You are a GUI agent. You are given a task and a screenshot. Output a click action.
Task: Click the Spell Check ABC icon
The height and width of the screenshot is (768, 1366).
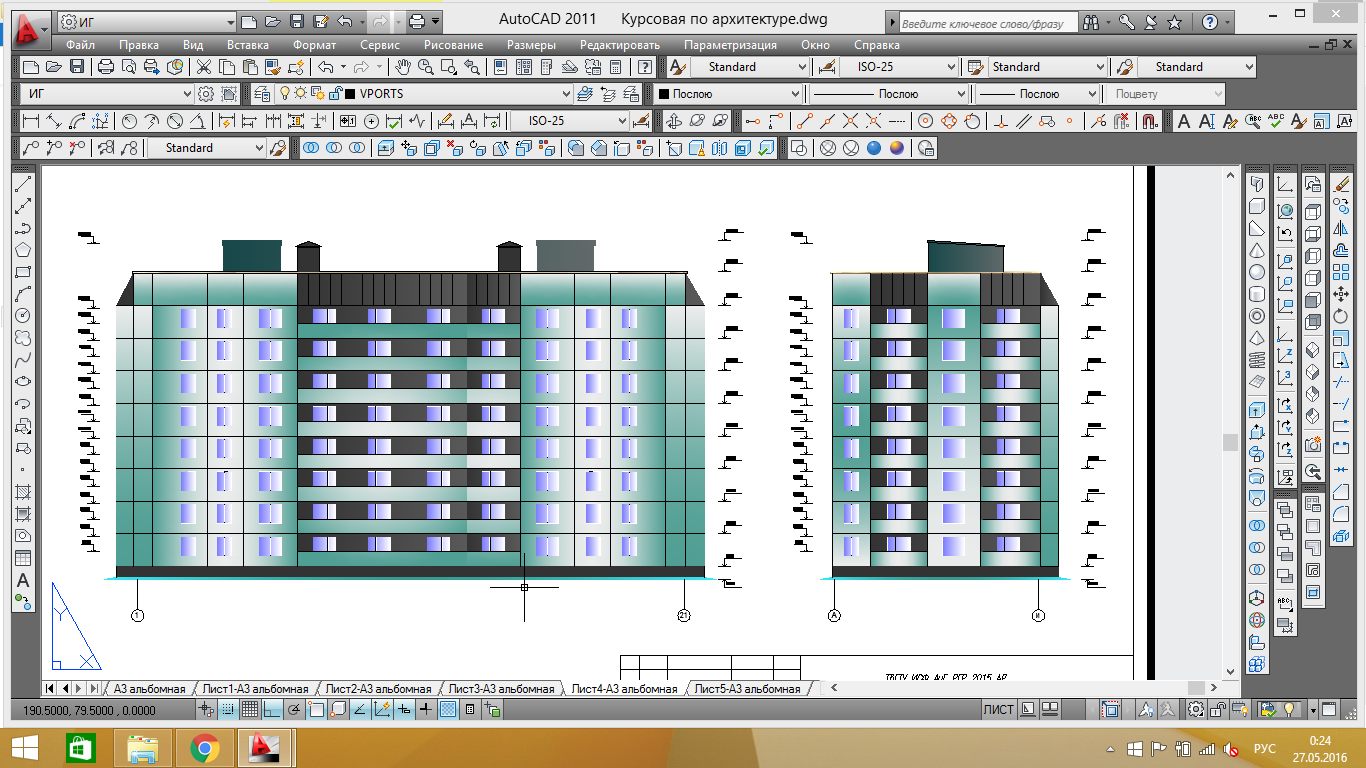click(x=1275, y=121)
